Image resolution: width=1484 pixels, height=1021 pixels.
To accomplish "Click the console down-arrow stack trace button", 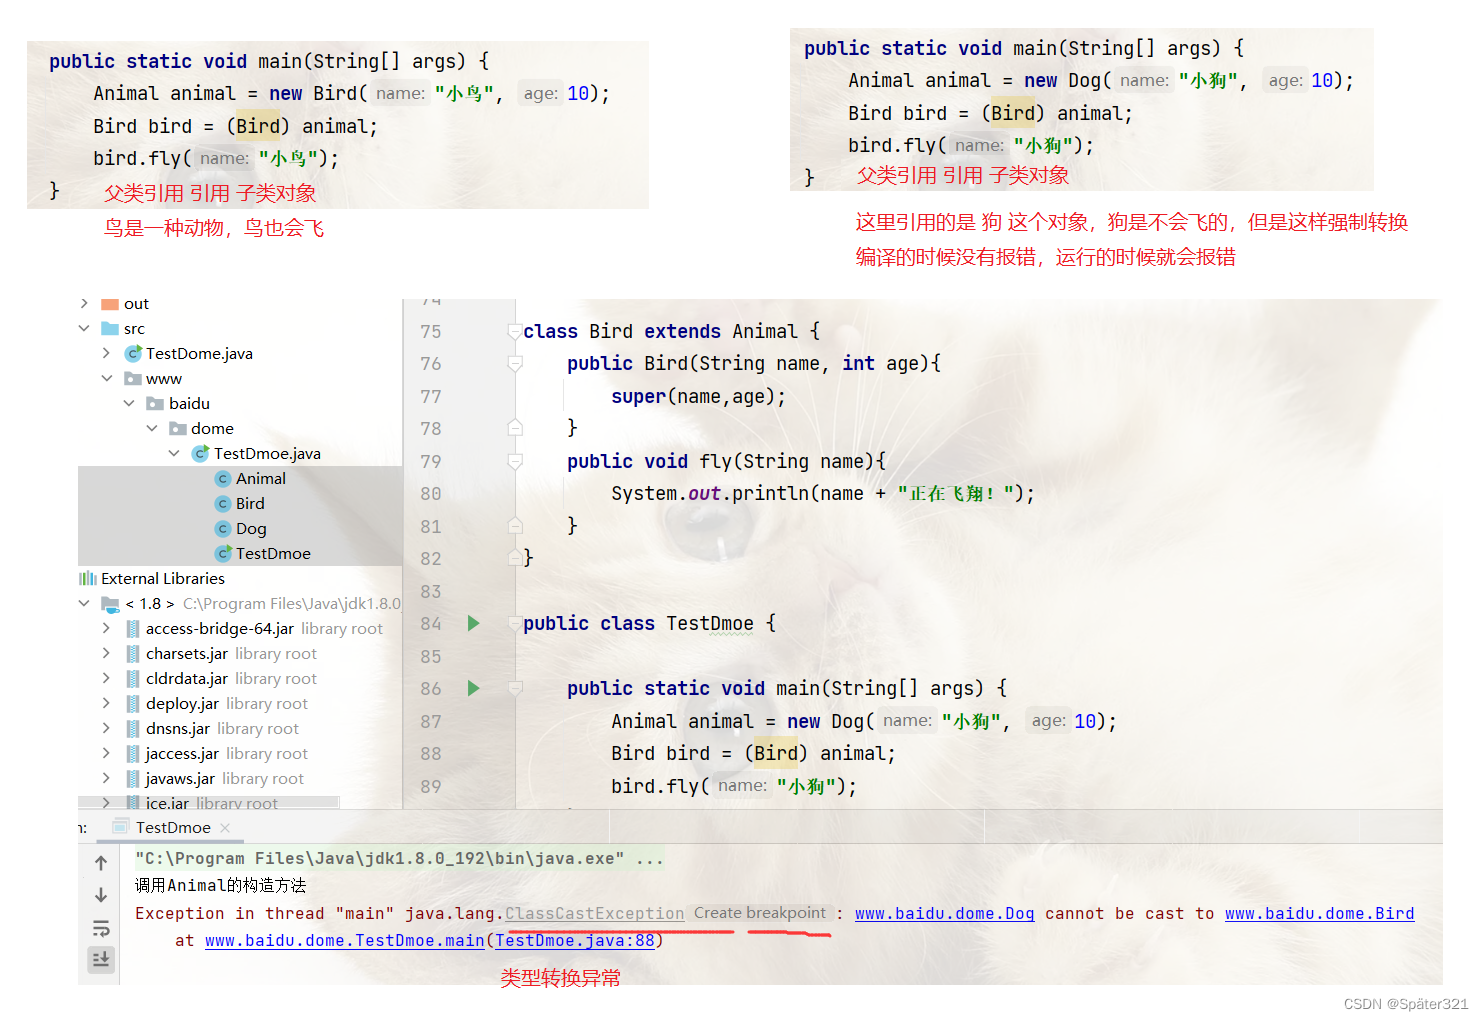I will pyautogui.click(x=101, y=895).
